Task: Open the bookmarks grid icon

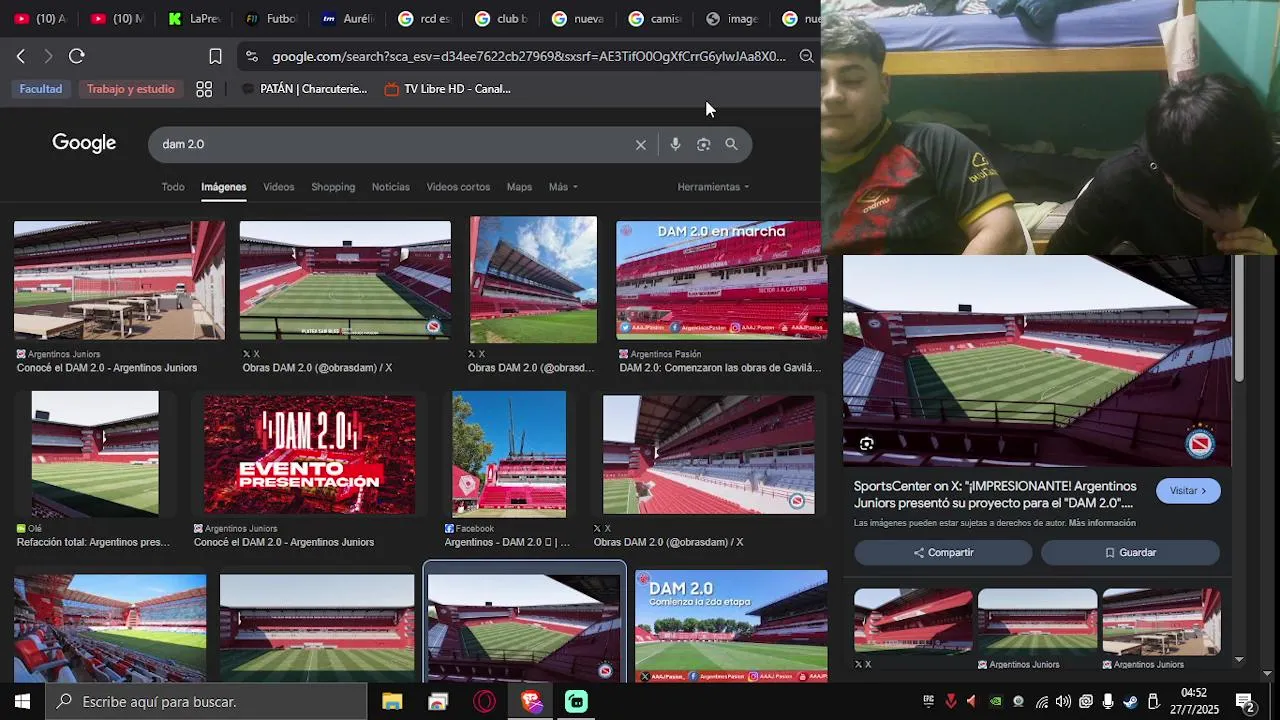Action: pos(204,89)
